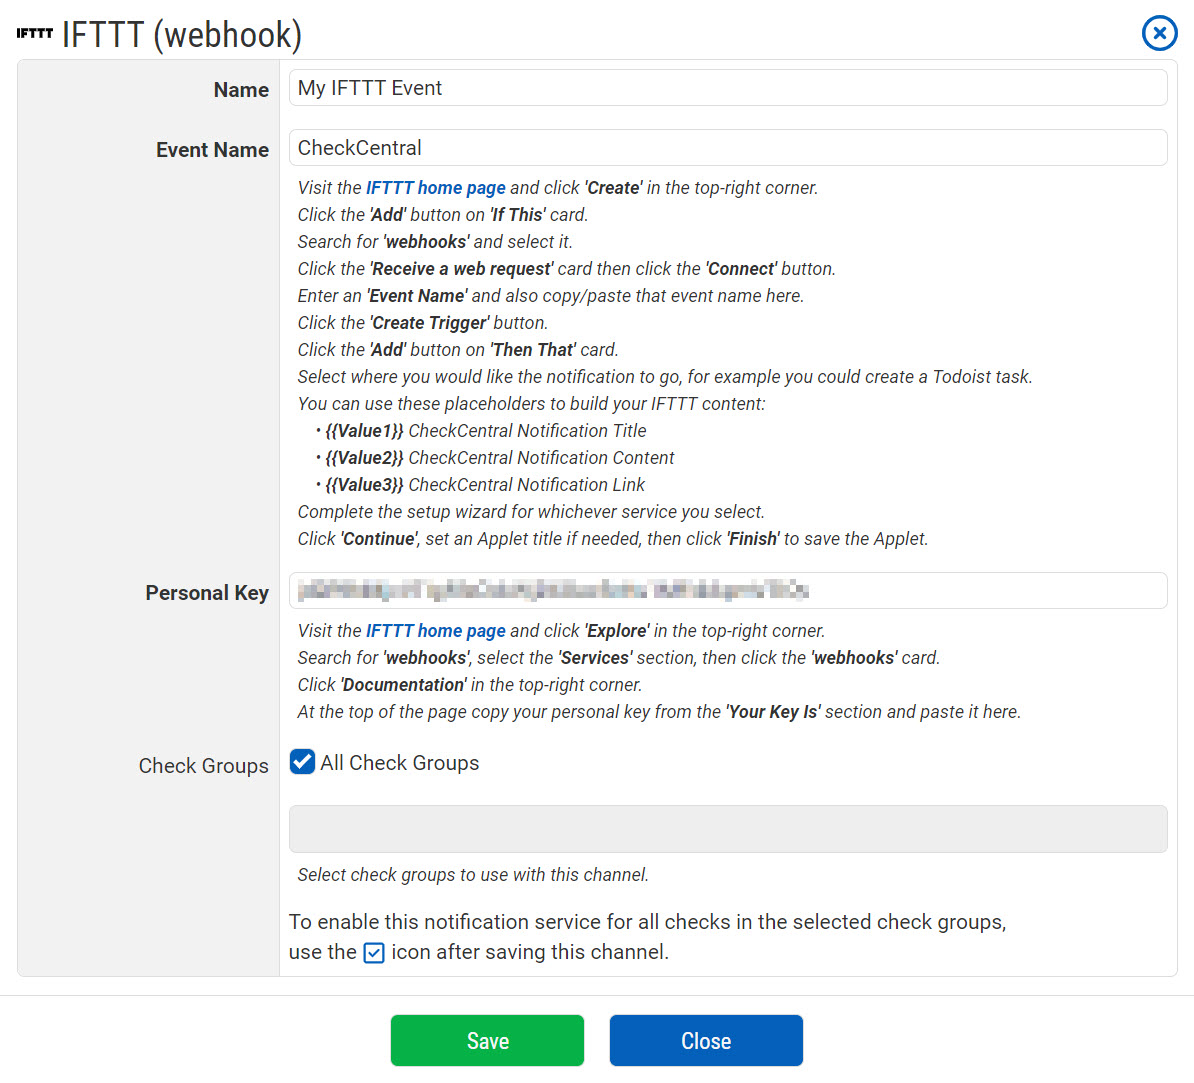Open IFTTT home page link under Event Name
The image size is (1194, 1083).
[435, 188]
